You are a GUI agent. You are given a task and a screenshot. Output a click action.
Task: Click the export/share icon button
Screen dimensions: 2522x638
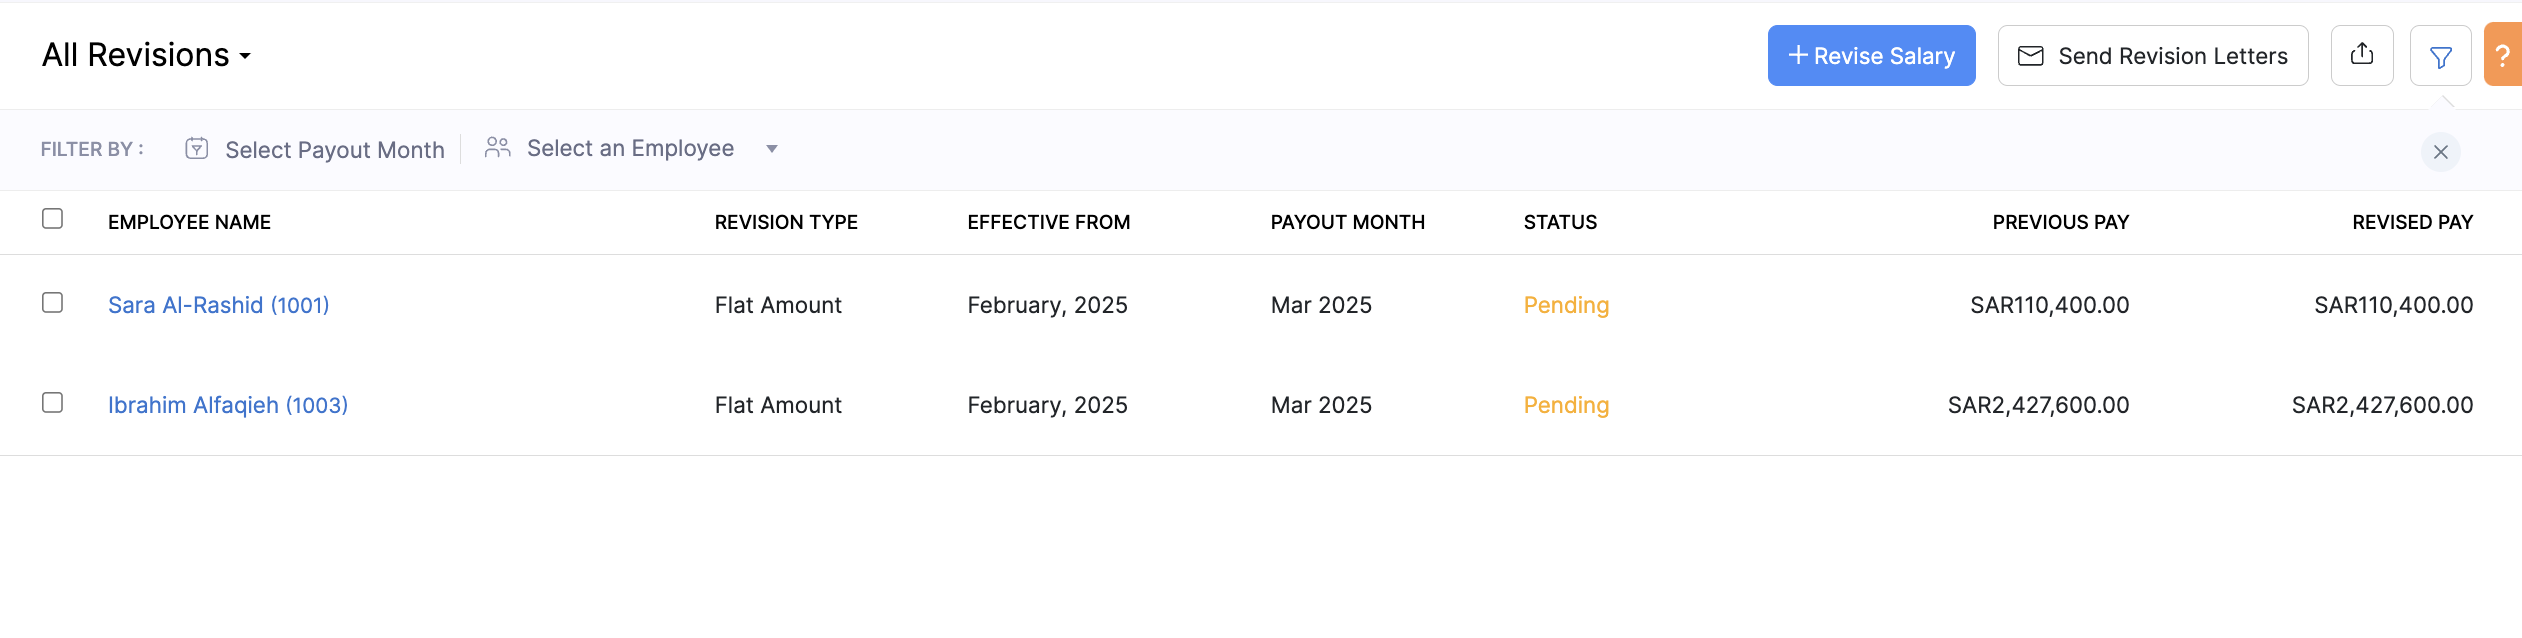2361,55
